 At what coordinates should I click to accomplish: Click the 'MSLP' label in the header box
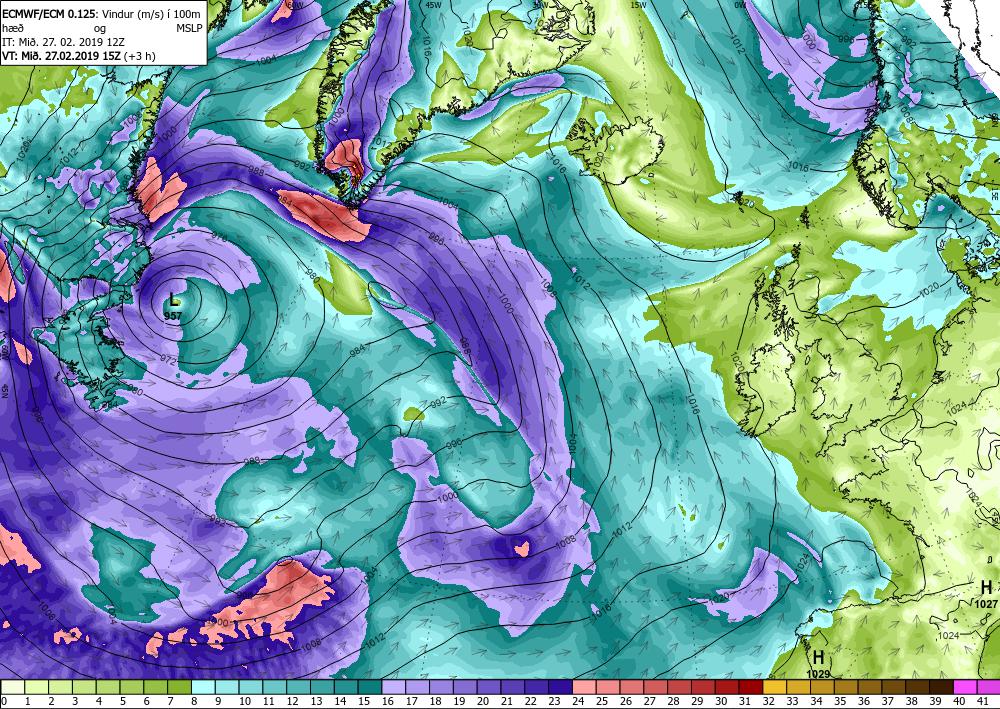[x=188, y=27]
